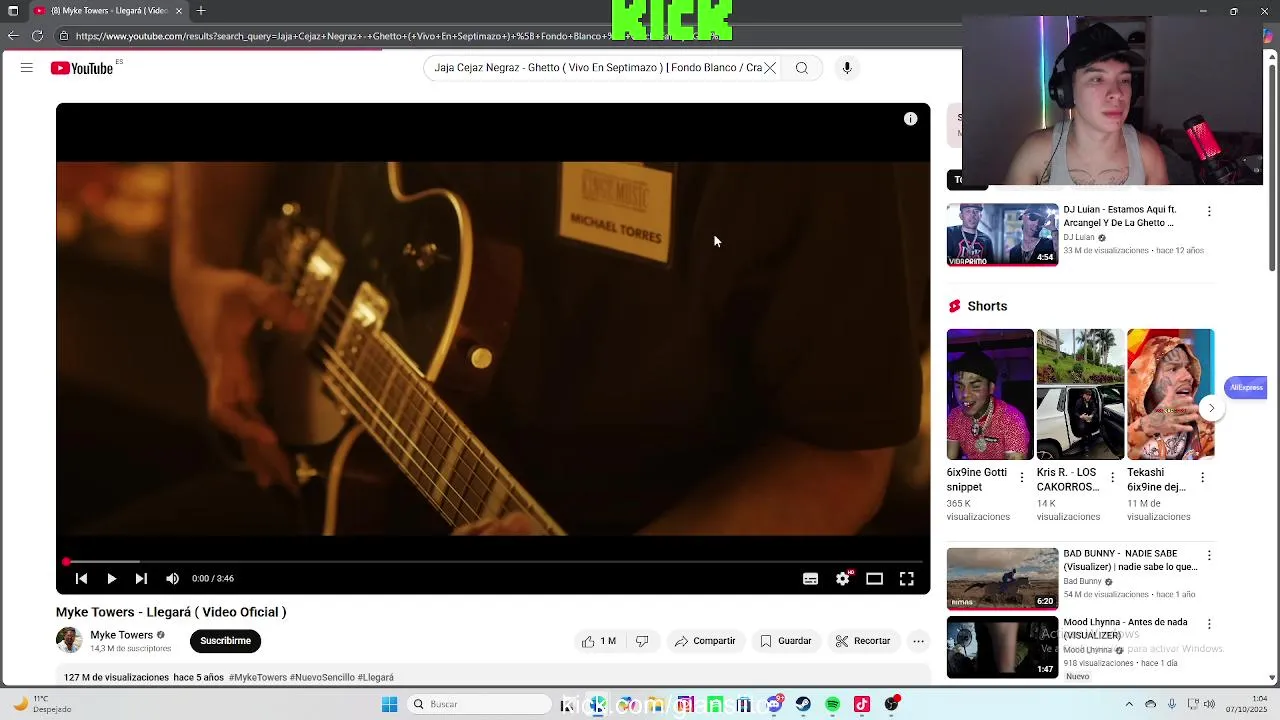Select the Myke Towers - Llegará tab
This screenshot has height=720, width=1280.
tap(108, 11)
